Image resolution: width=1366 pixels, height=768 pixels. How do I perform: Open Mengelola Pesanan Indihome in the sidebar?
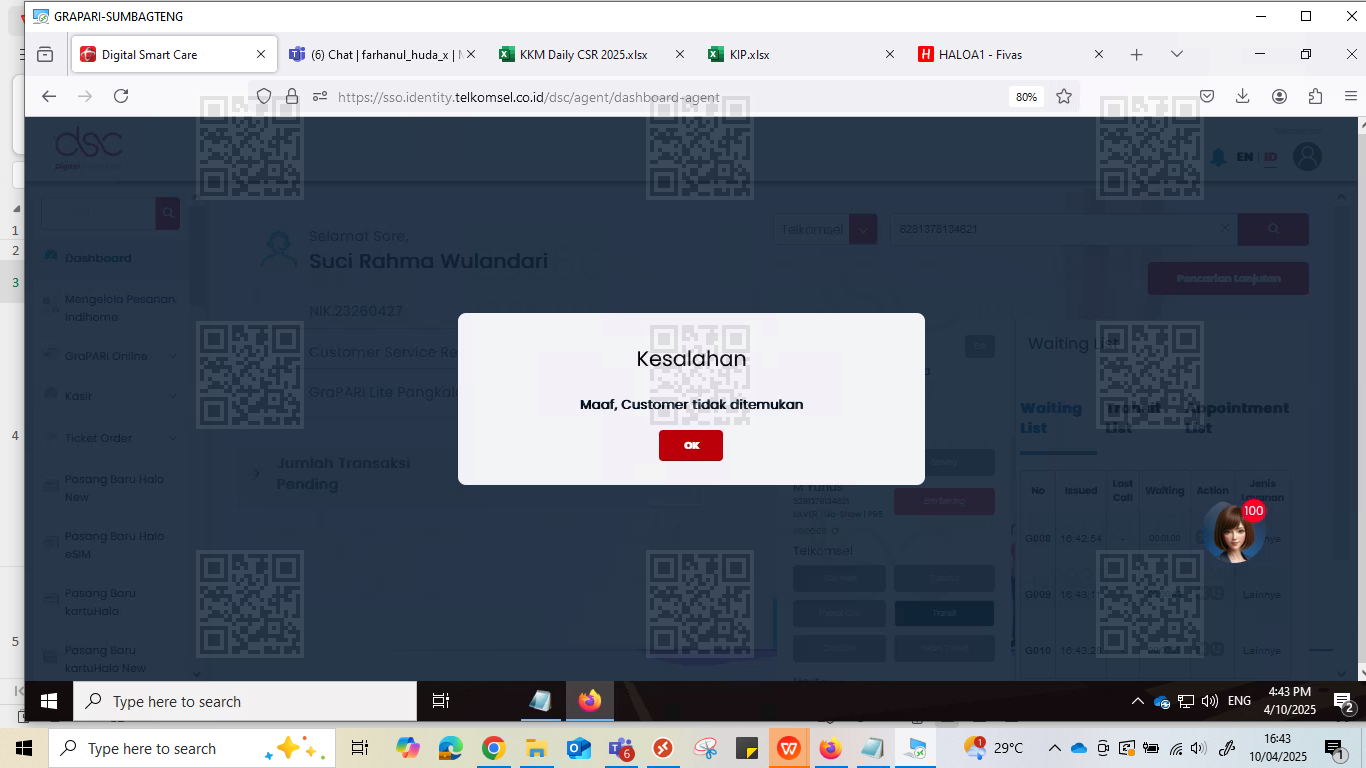[x=120, y=308]
